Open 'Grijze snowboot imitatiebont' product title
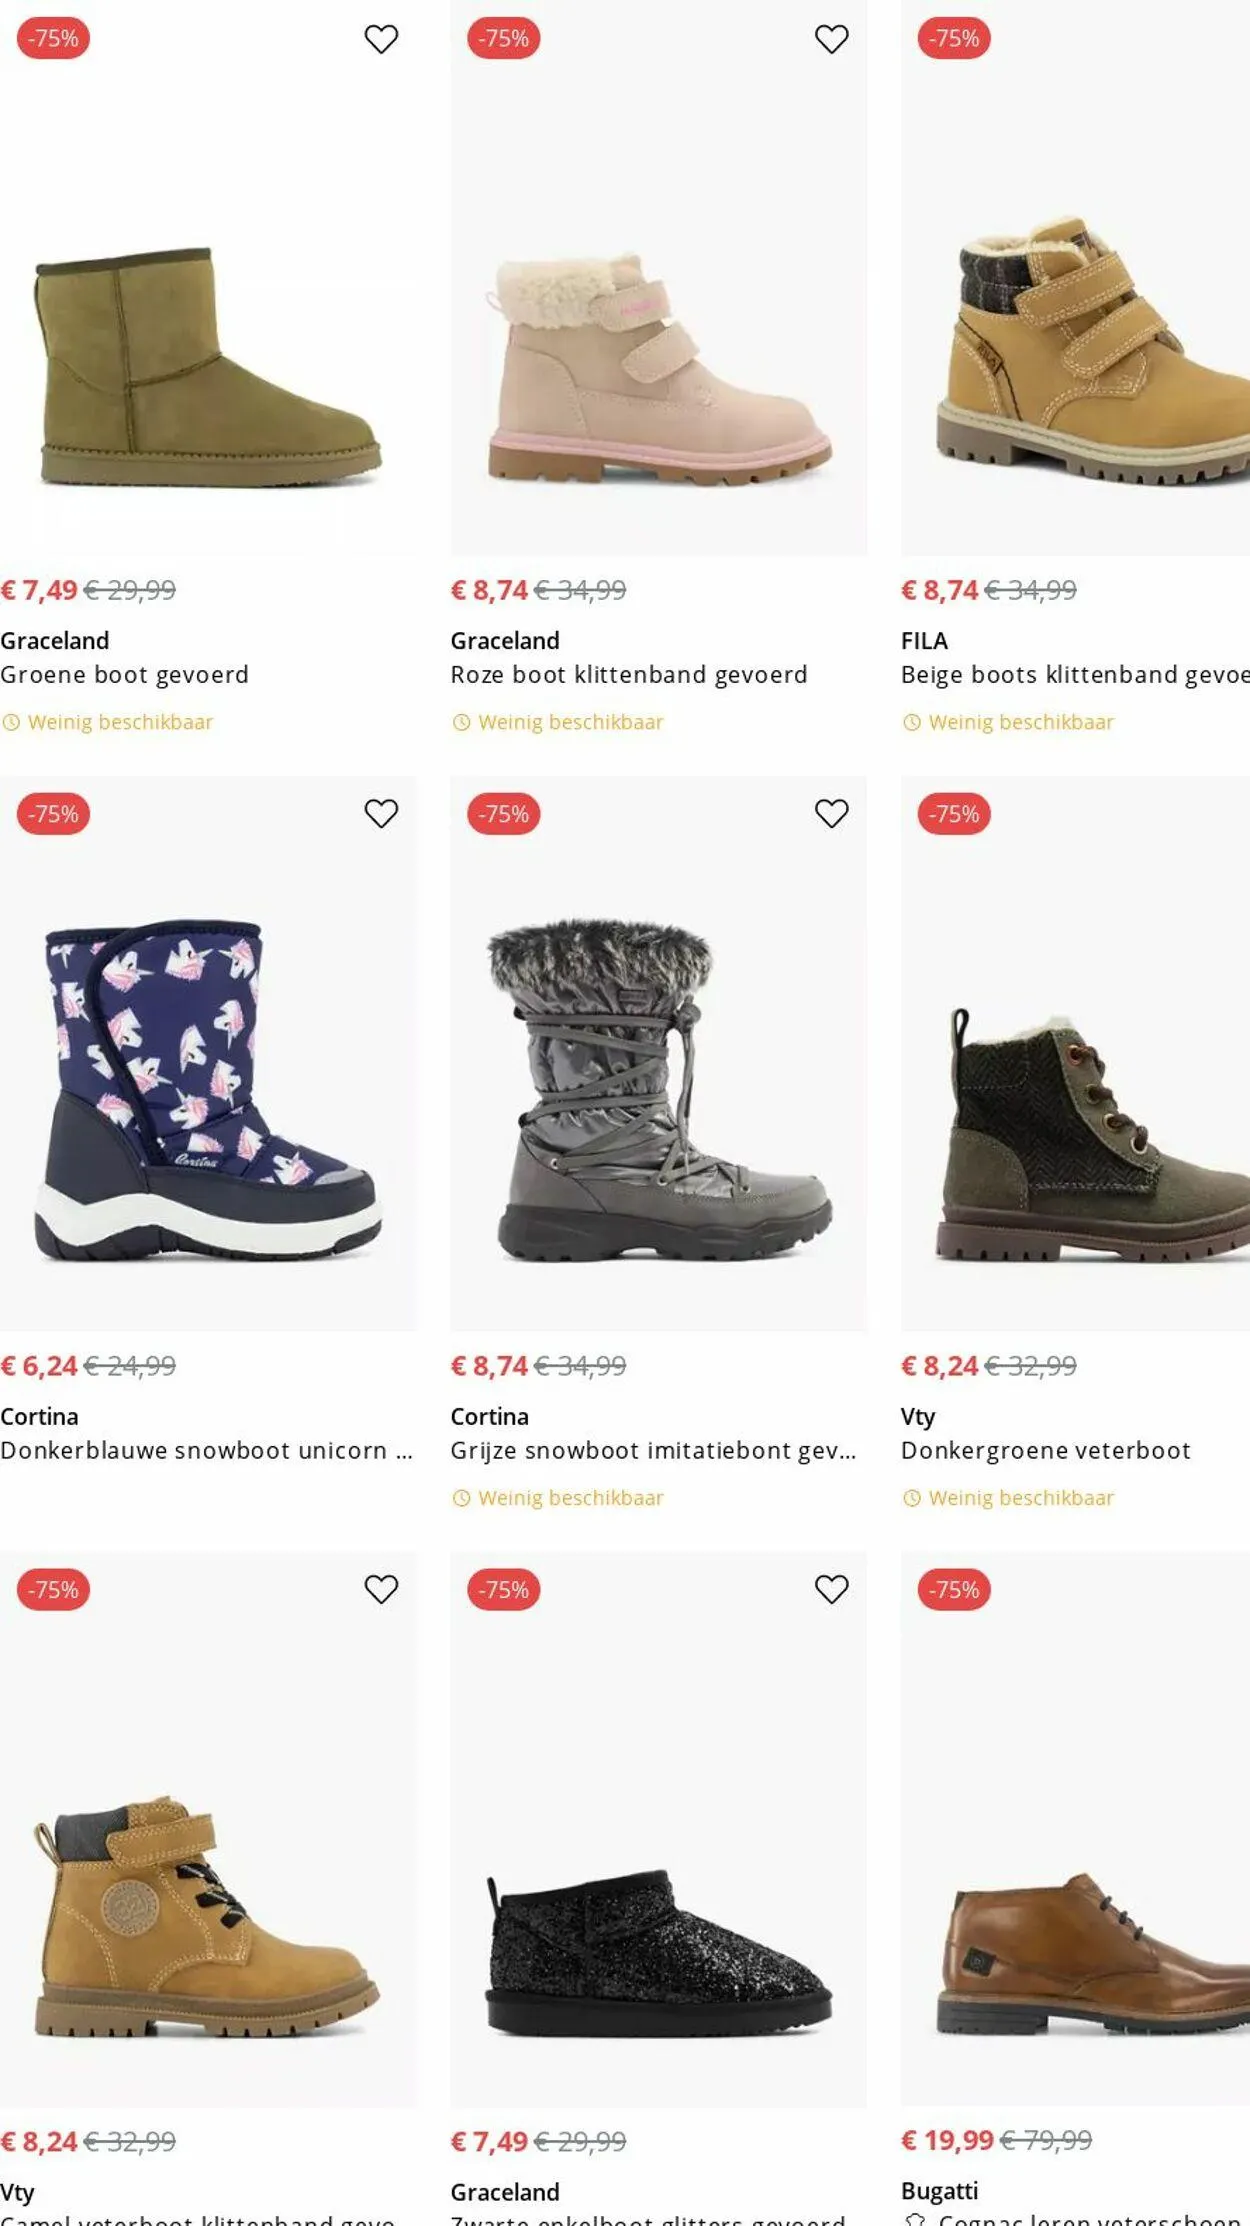Image resolution: width=1250 pixels, height=2226 pixels. pyautogui.click(x=652, y=1451)
